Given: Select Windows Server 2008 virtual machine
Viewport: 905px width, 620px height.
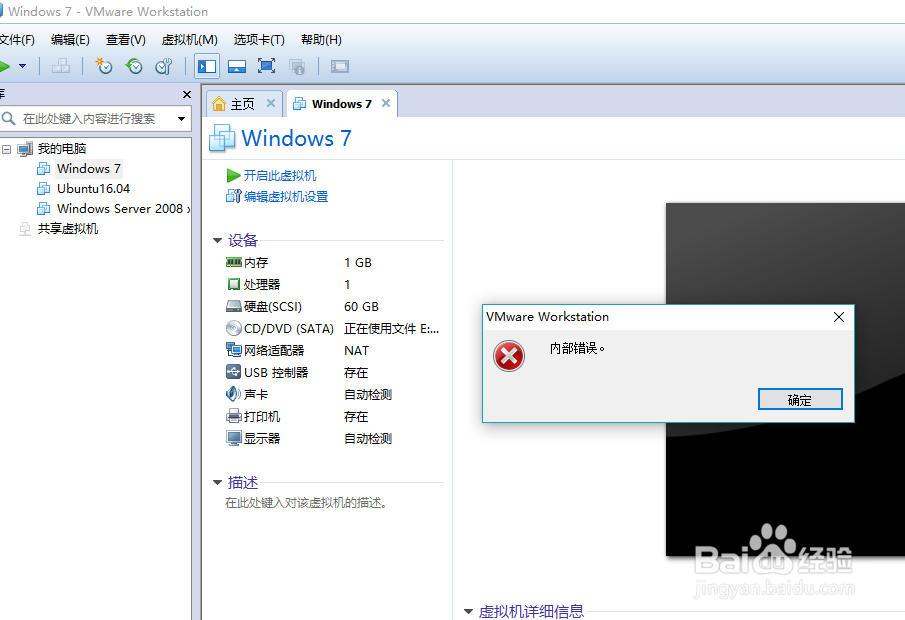Looking at the screenshot, I should pyautogui.click(x=122, y=208).
